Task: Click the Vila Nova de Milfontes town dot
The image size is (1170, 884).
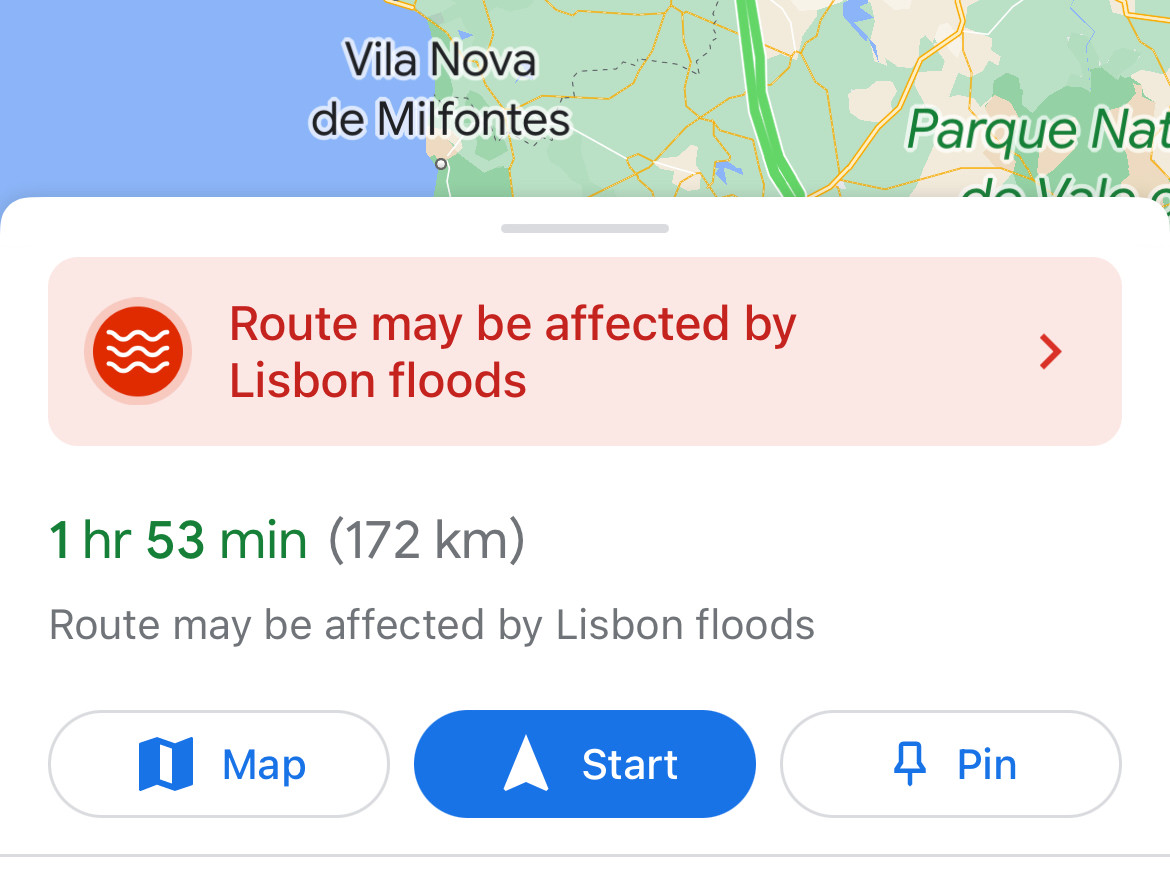Action: pyautogui.click(x=441, y=162)
